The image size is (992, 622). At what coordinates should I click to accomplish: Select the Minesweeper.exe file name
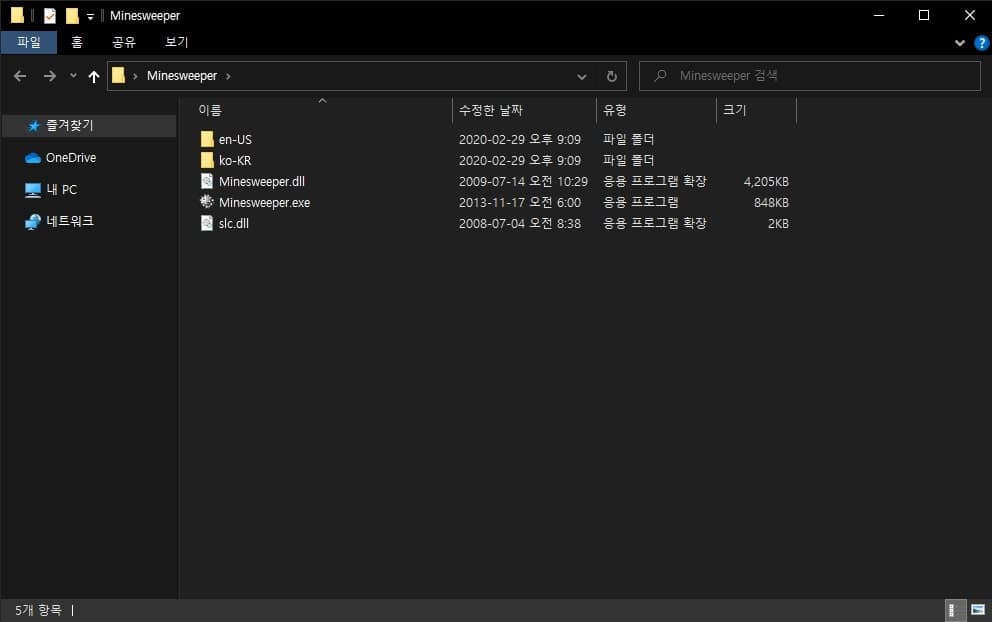pos(264,202)
